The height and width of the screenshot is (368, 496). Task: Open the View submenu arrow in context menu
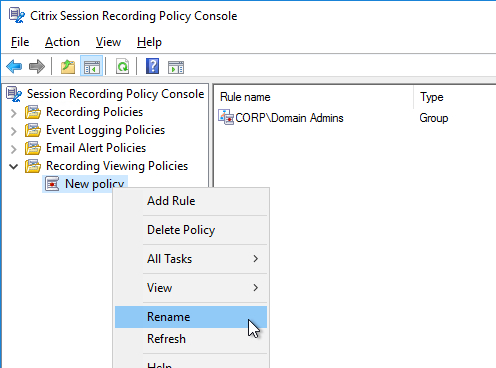tap(256, 288)
